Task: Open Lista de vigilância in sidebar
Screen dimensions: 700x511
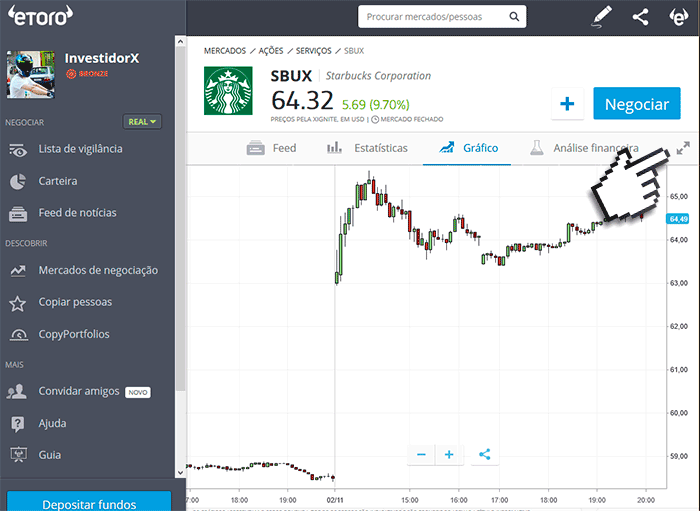Action: tap(80, 149)
